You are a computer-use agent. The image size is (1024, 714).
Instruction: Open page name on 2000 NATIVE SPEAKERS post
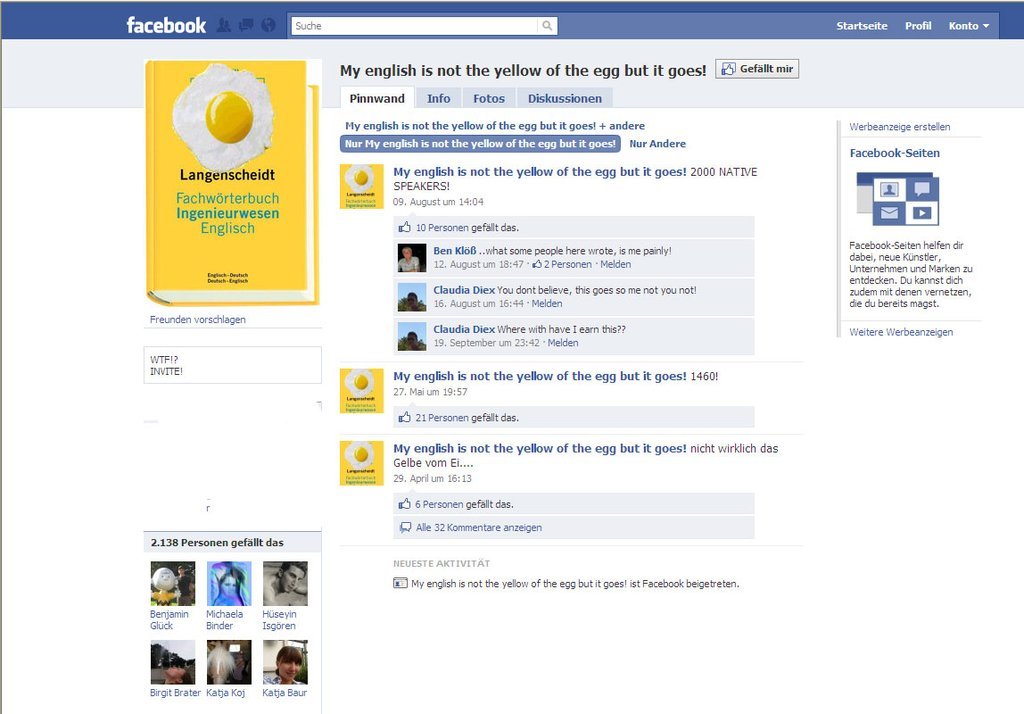[x=539, y=172]
